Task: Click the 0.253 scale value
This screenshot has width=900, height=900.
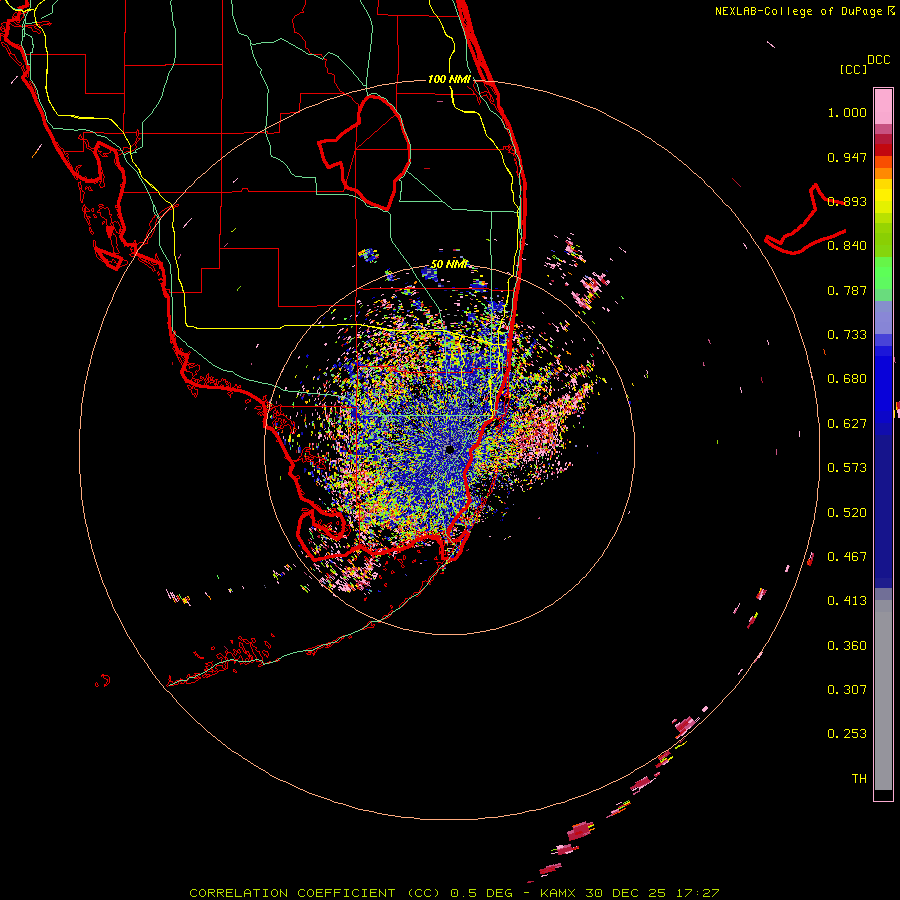Action: coord(847,734)
